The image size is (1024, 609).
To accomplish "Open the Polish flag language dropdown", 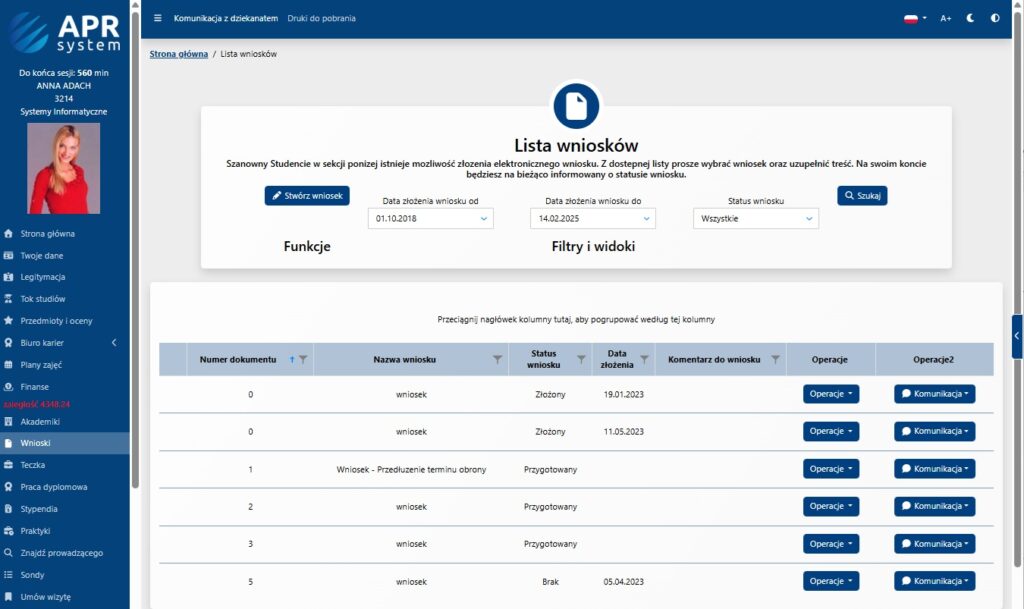I will click(x=915, y=18).
